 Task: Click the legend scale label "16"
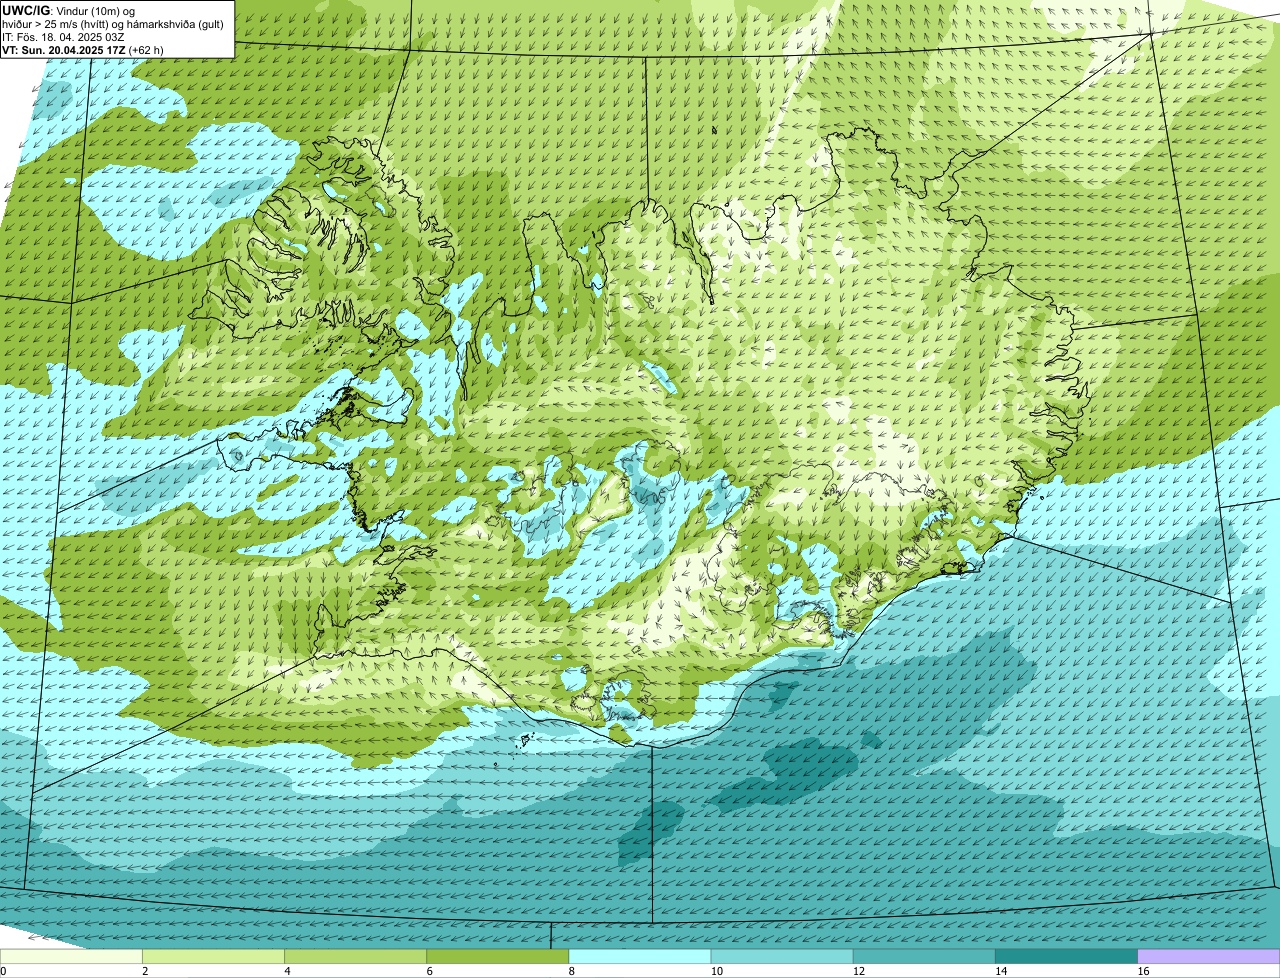point(1143,971)
